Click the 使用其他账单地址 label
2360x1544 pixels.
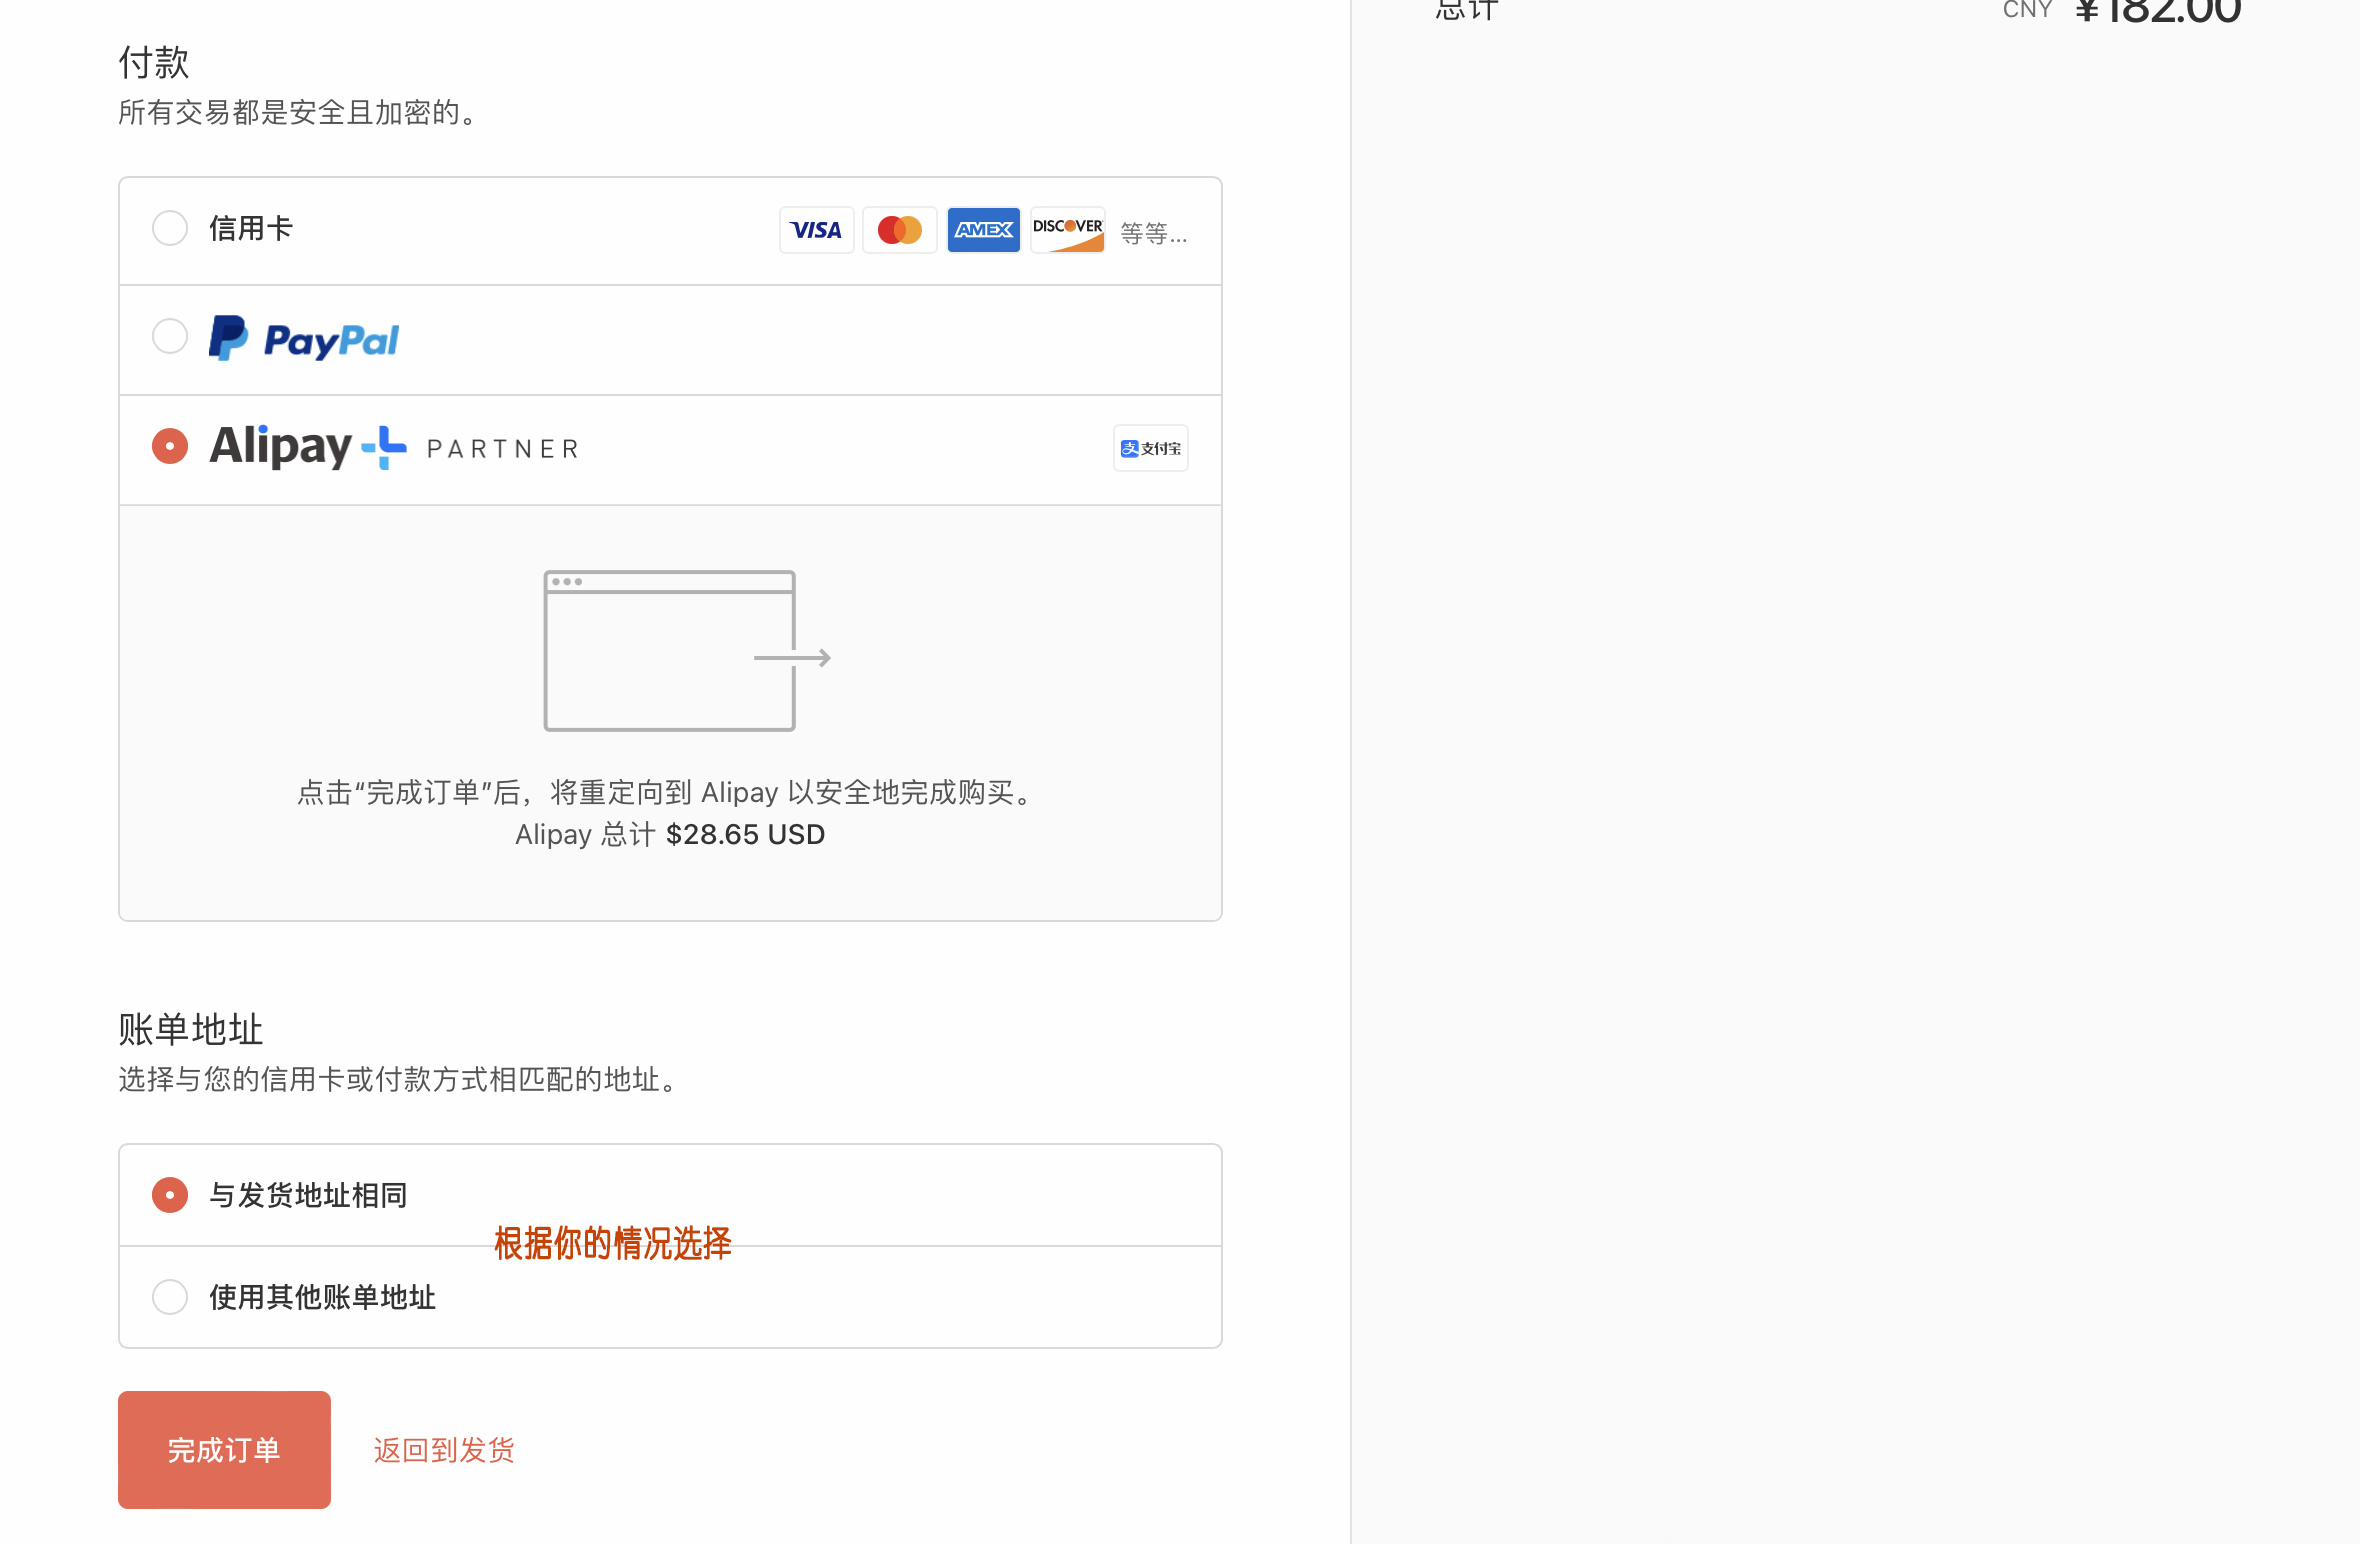322,1297
